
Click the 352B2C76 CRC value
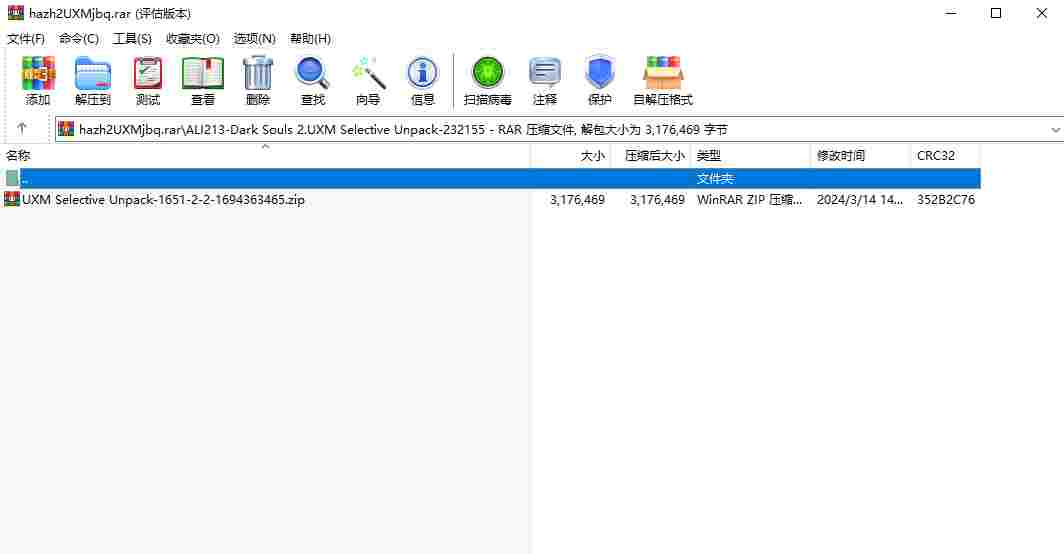tap(945, 200)
